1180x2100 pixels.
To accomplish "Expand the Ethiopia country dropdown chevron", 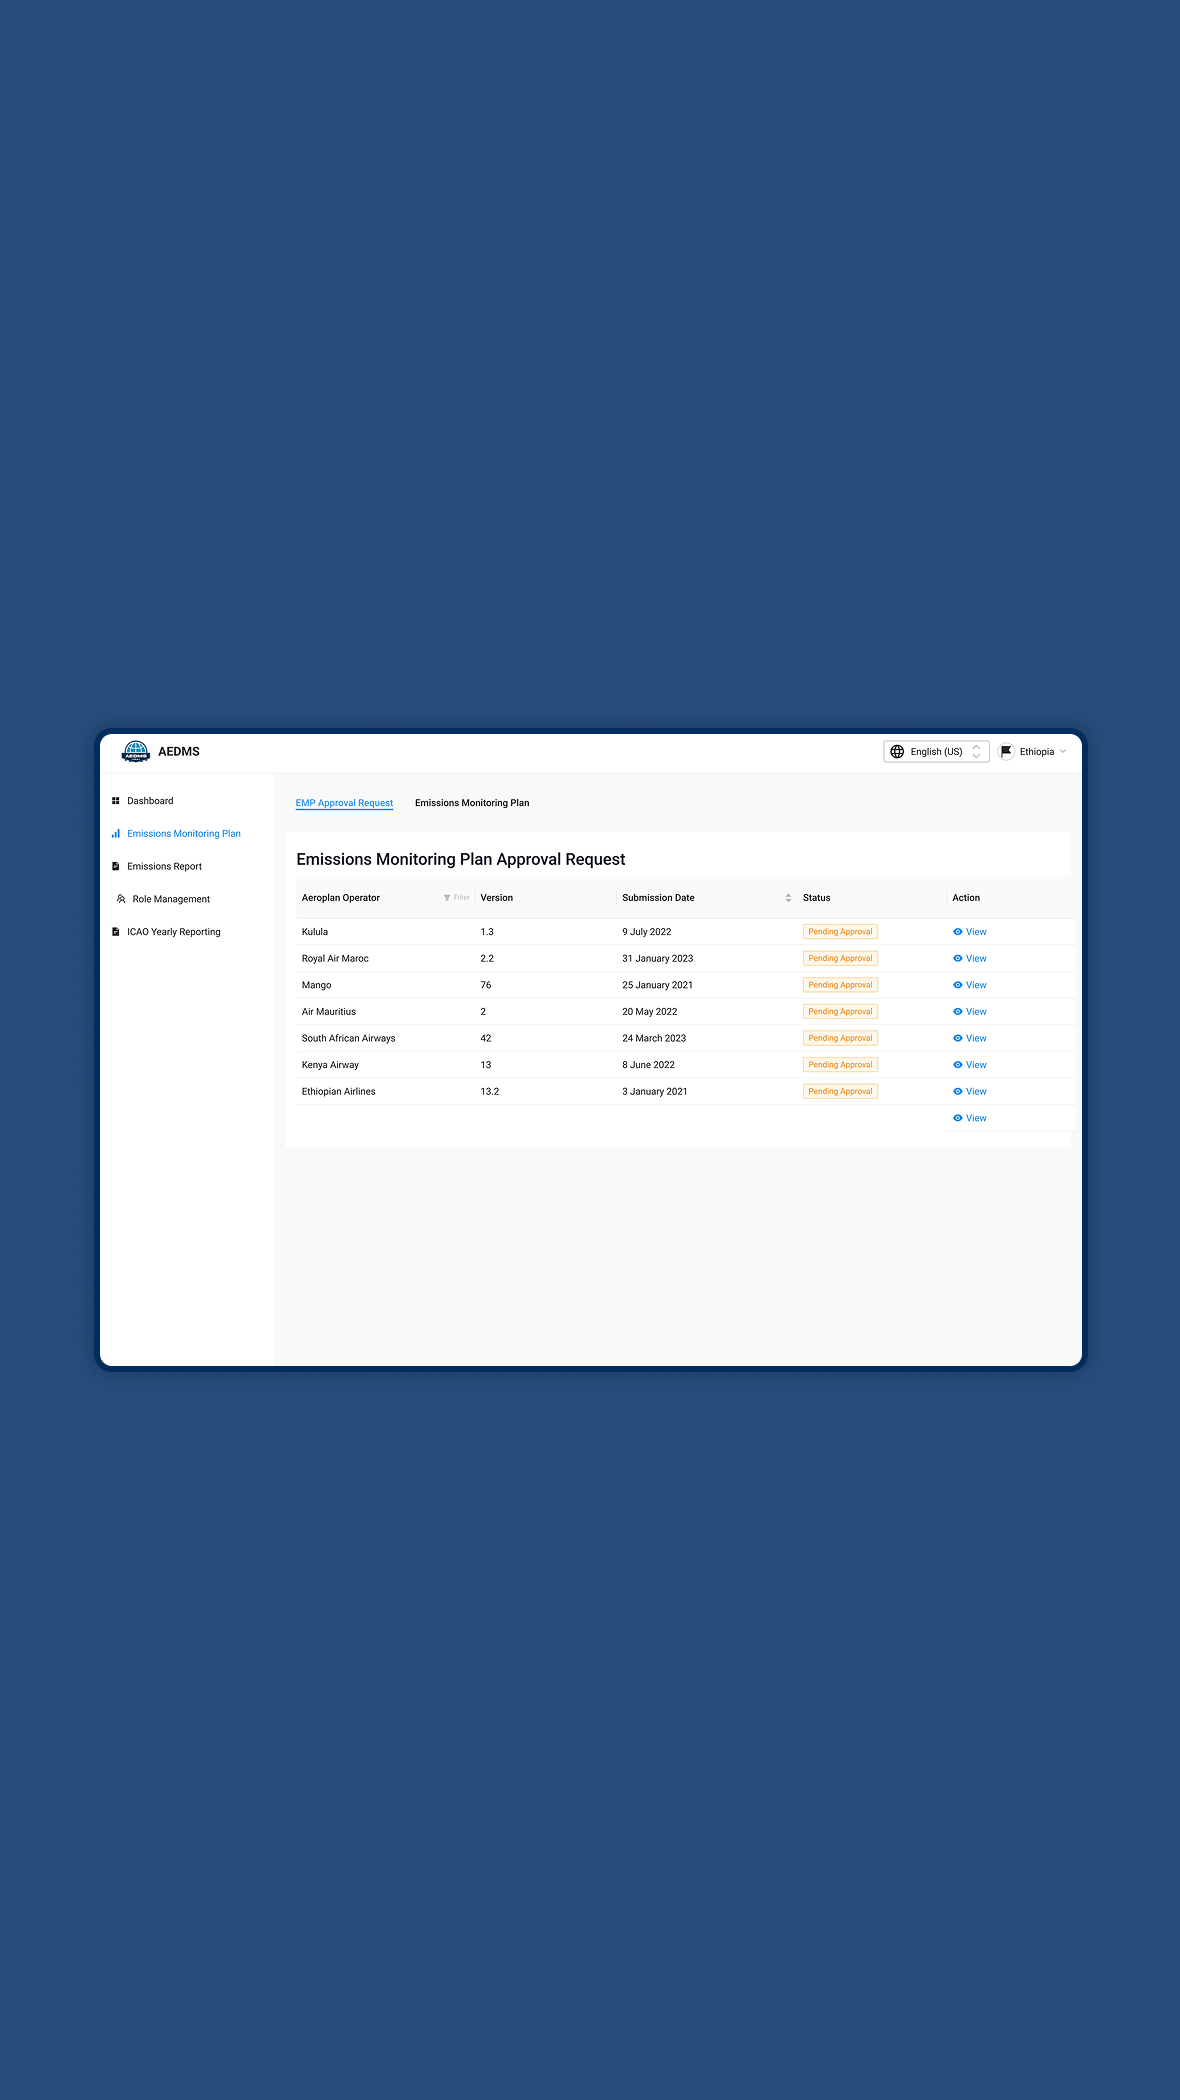I will [1063, 752].
